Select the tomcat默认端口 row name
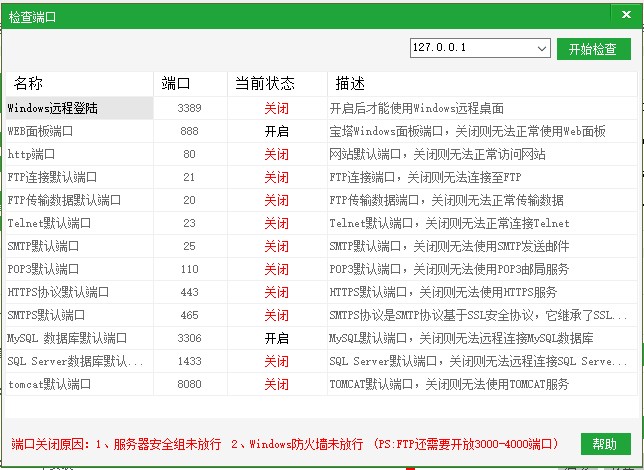Image resolution: width=644 pixels, height=470 pixels. click(x=49, y=385)
